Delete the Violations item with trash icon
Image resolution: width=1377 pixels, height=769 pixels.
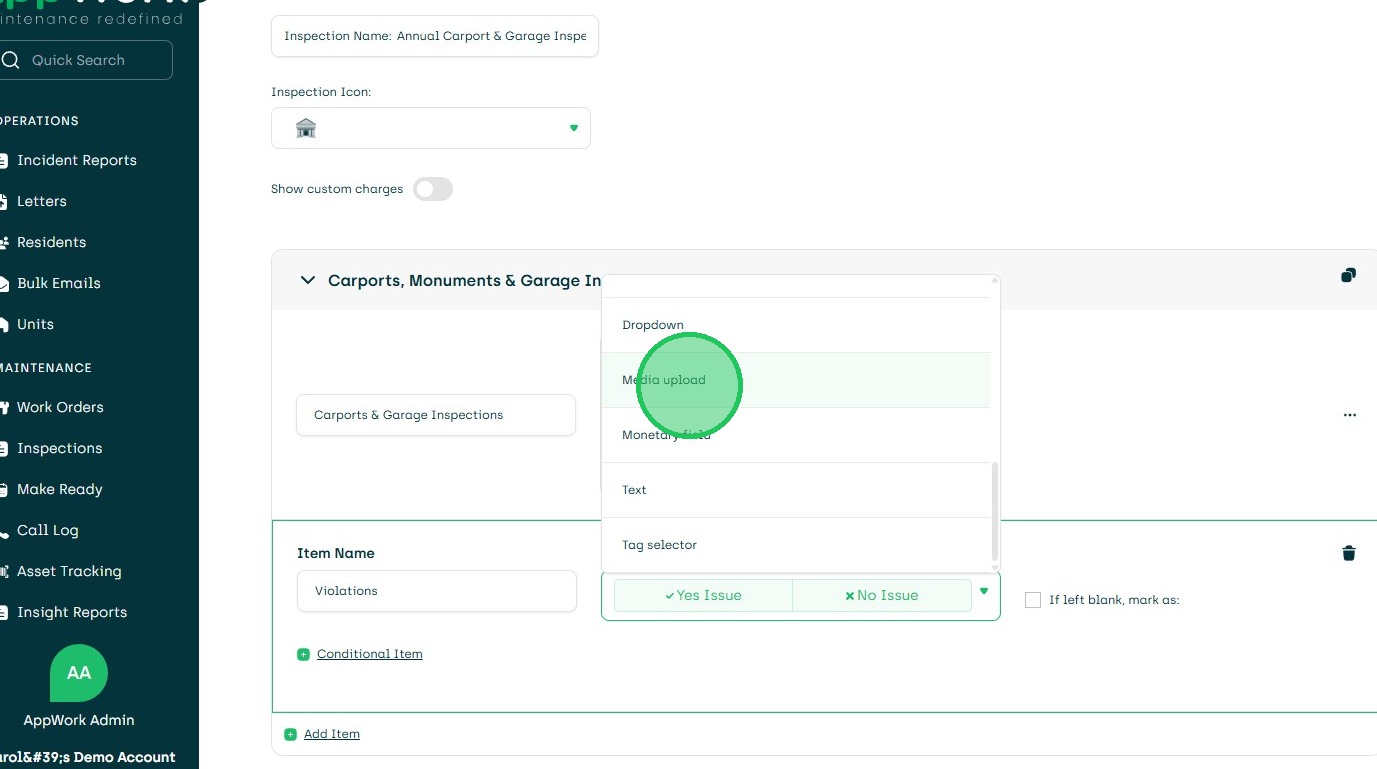click(1348, 553)
